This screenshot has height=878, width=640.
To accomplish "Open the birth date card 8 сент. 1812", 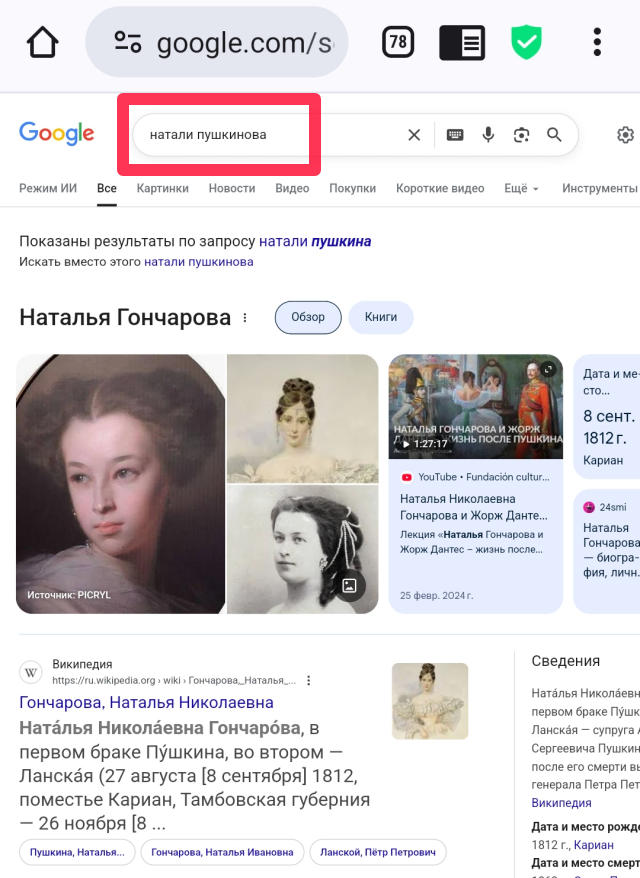I will point(607,417).
